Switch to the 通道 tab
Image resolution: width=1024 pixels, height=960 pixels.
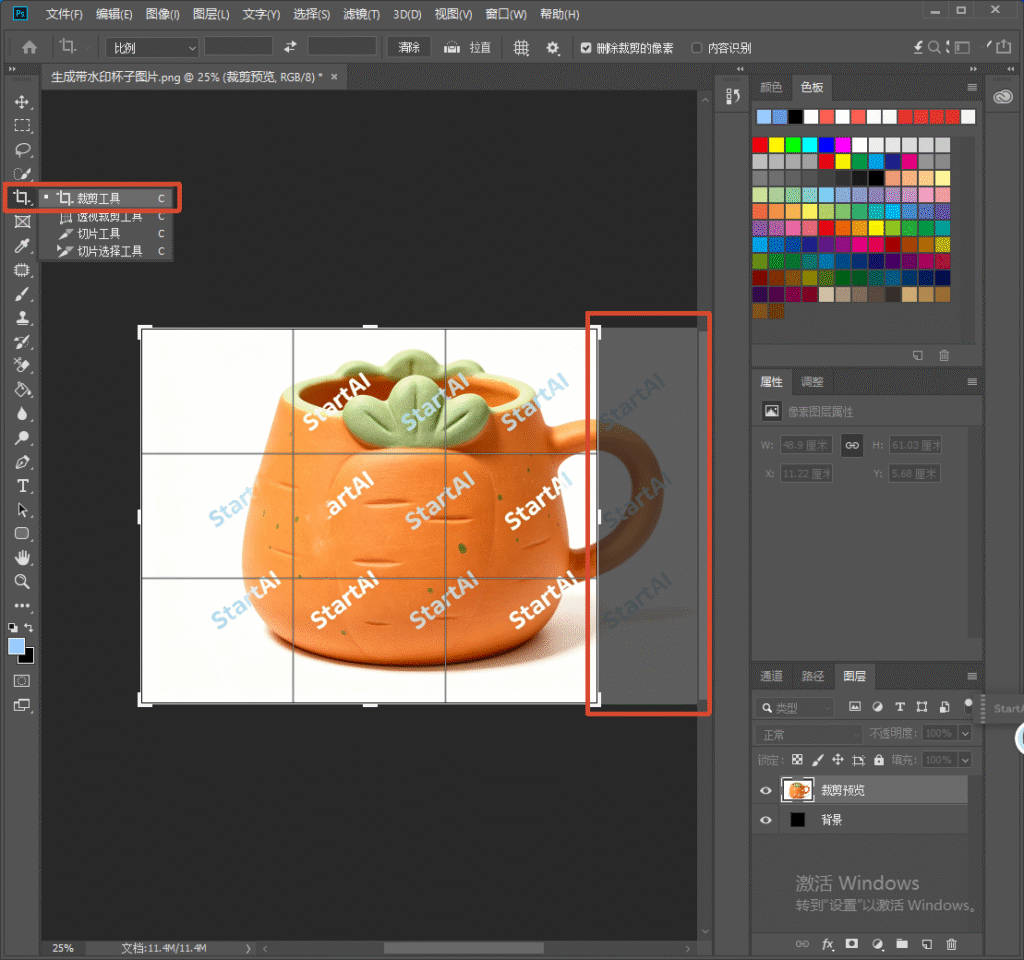pos(771,676)
